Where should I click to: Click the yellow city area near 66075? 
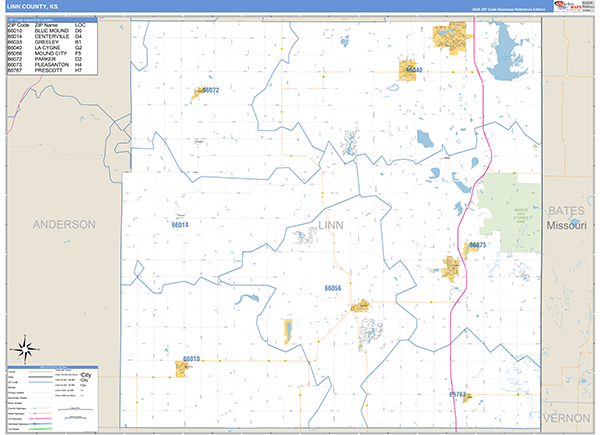pos(469,250)
